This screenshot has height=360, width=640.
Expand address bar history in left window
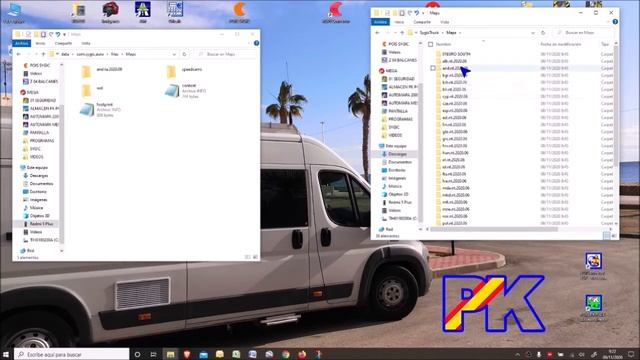174,54
